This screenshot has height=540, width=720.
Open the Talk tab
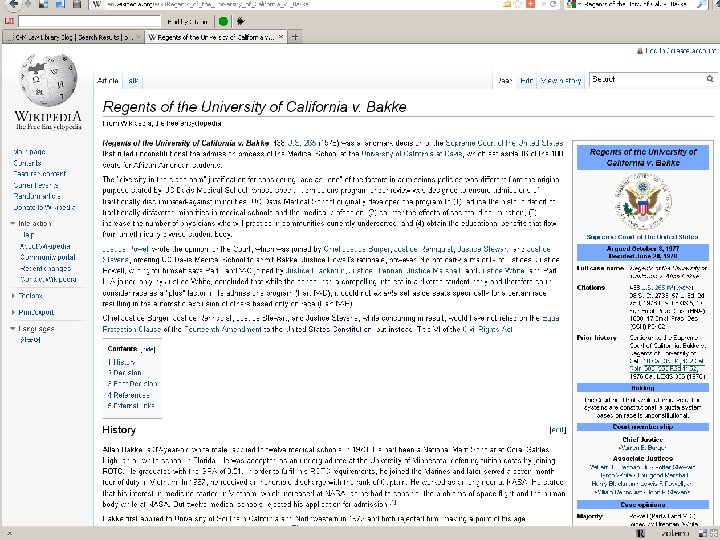click(133, 80)
